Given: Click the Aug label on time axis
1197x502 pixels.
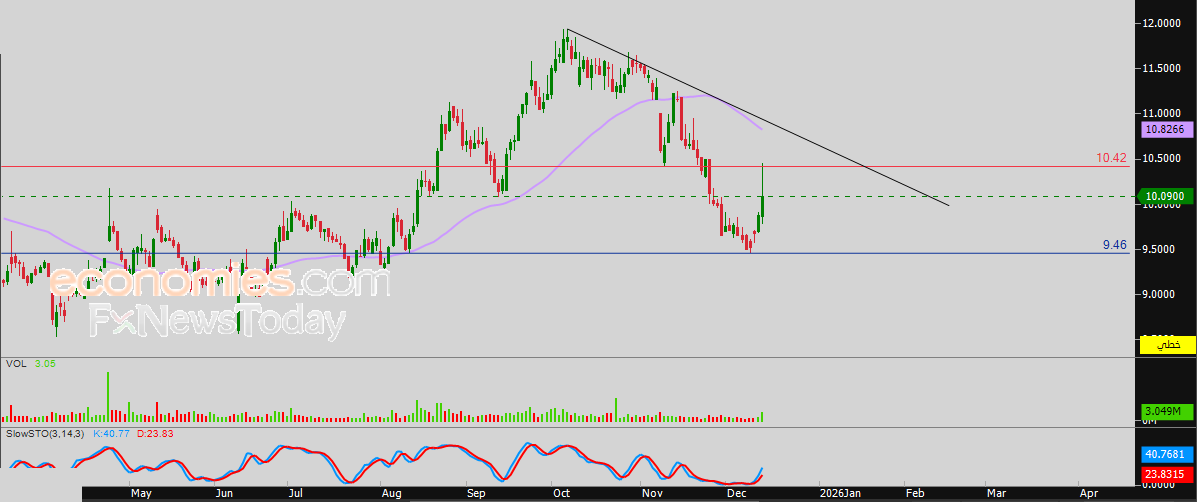Looking at the screenshot, I should (x=391, y=494).
